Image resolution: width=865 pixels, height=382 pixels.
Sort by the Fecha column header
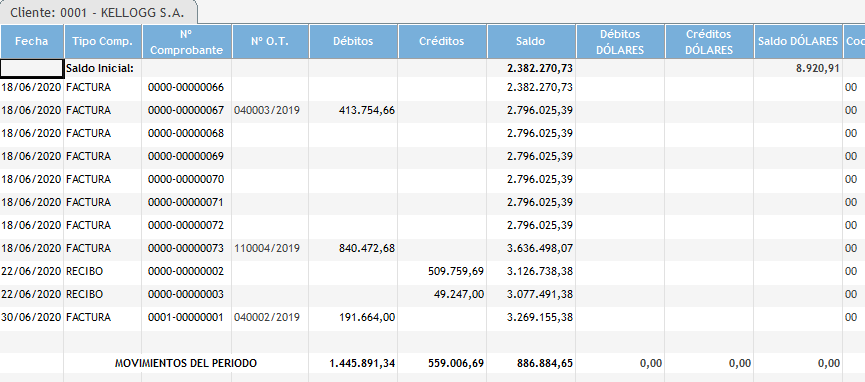pyautogui.click(x=32, y=41)
